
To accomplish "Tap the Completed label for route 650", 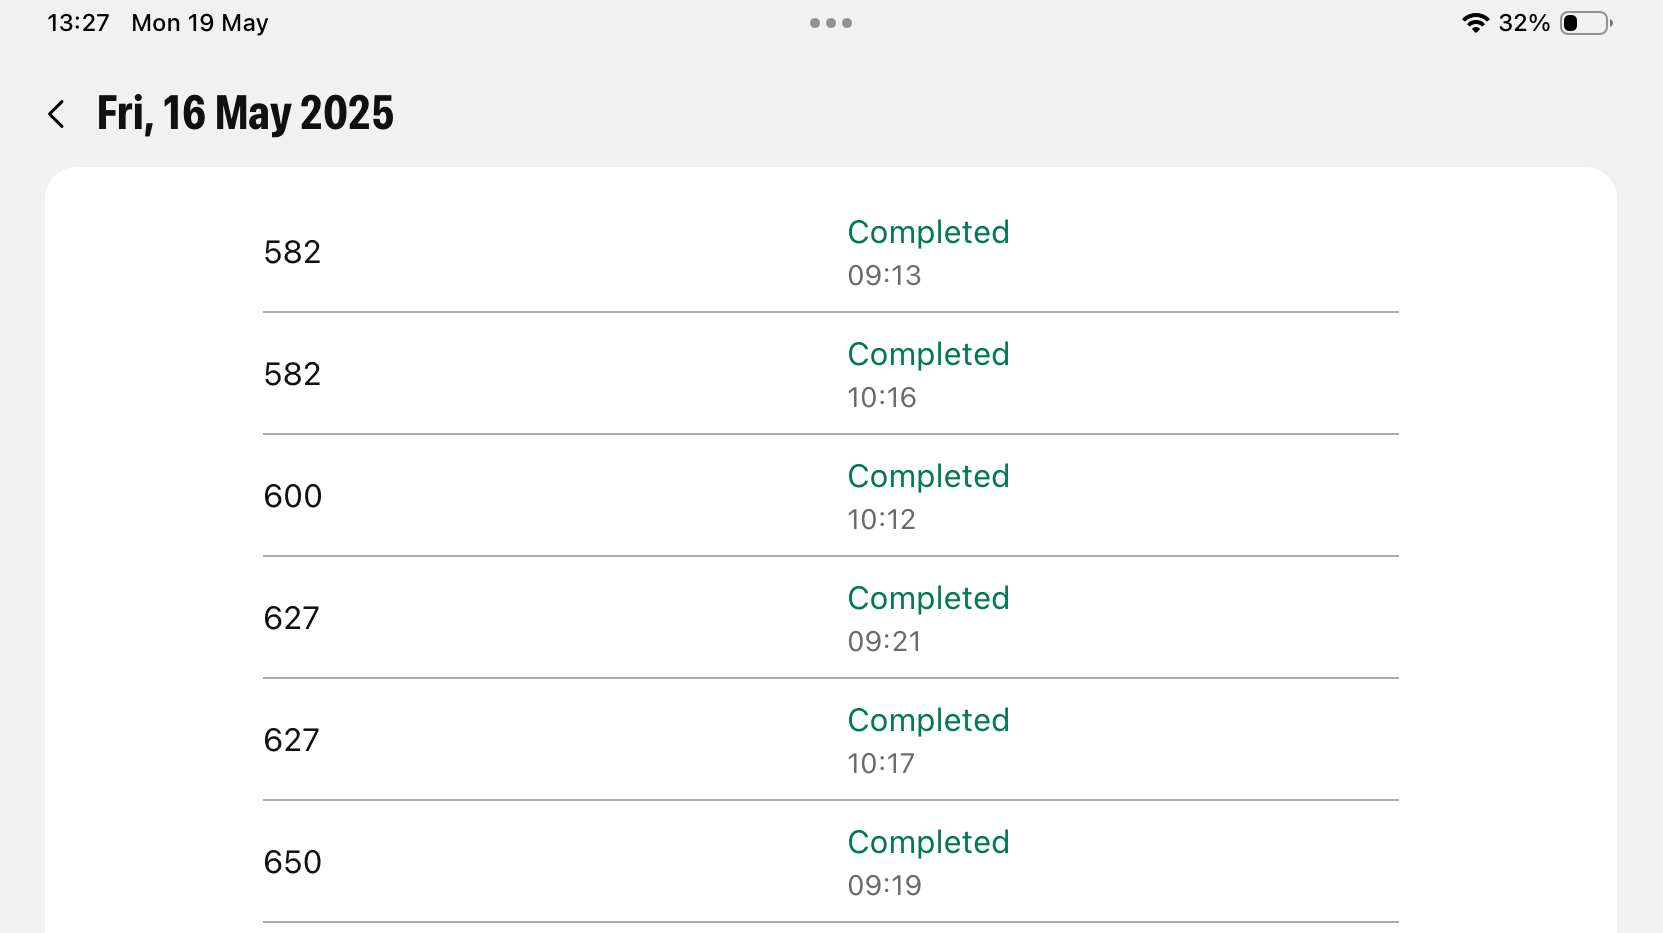I will (928, 842).
